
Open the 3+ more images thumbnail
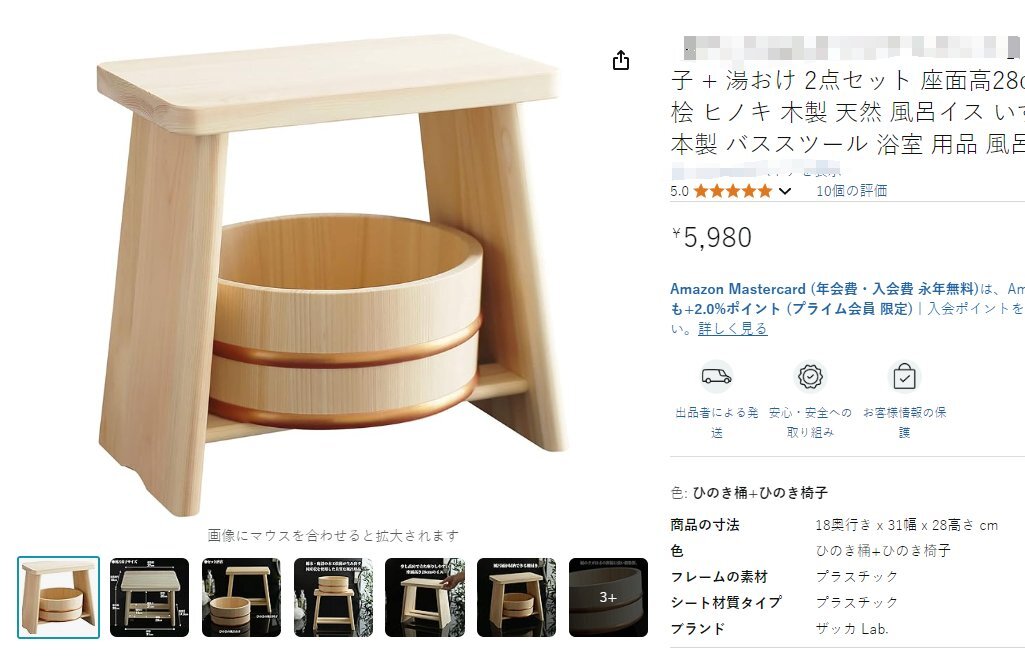(609, 597)
